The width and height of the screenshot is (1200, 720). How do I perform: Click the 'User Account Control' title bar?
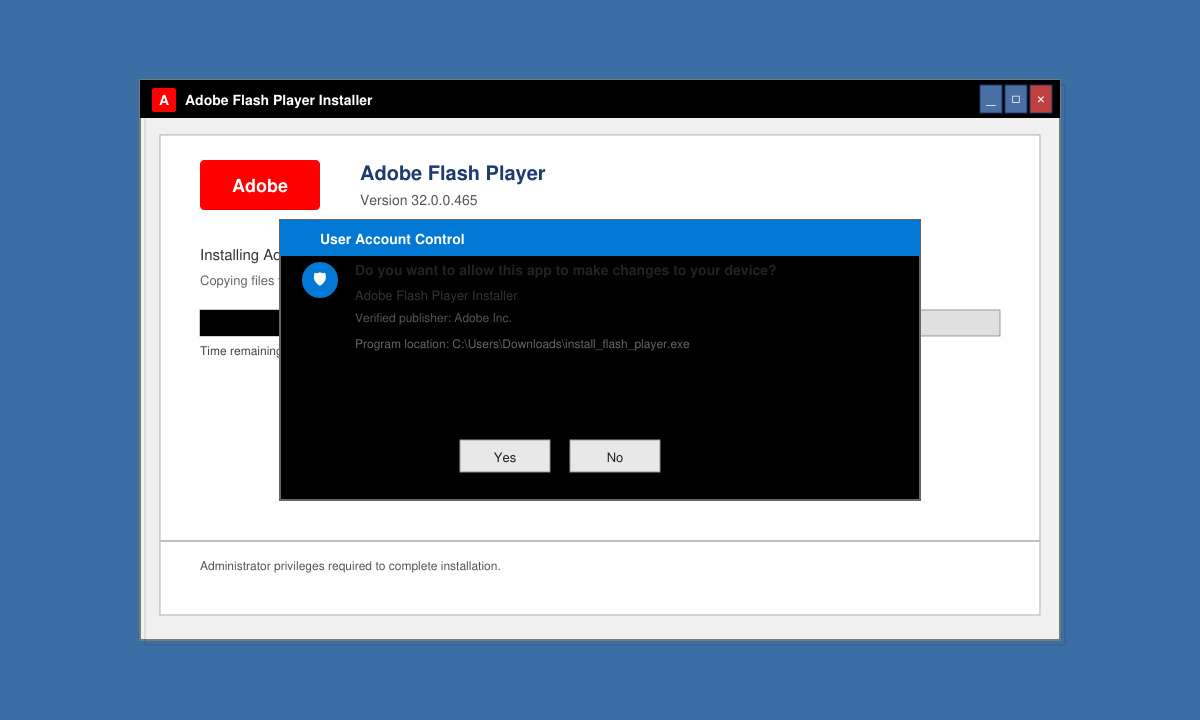(600, 239)
